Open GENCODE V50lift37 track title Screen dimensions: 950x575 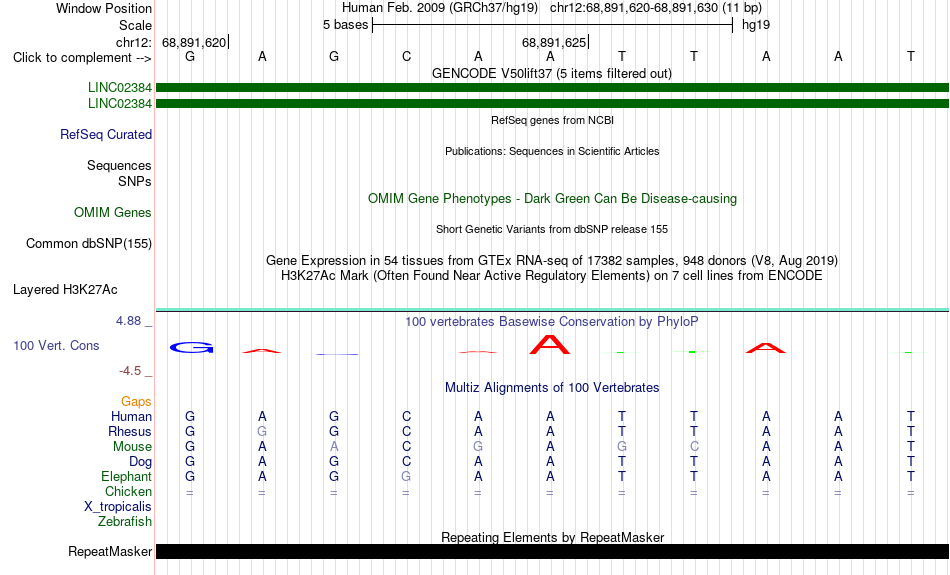point(552,74)
